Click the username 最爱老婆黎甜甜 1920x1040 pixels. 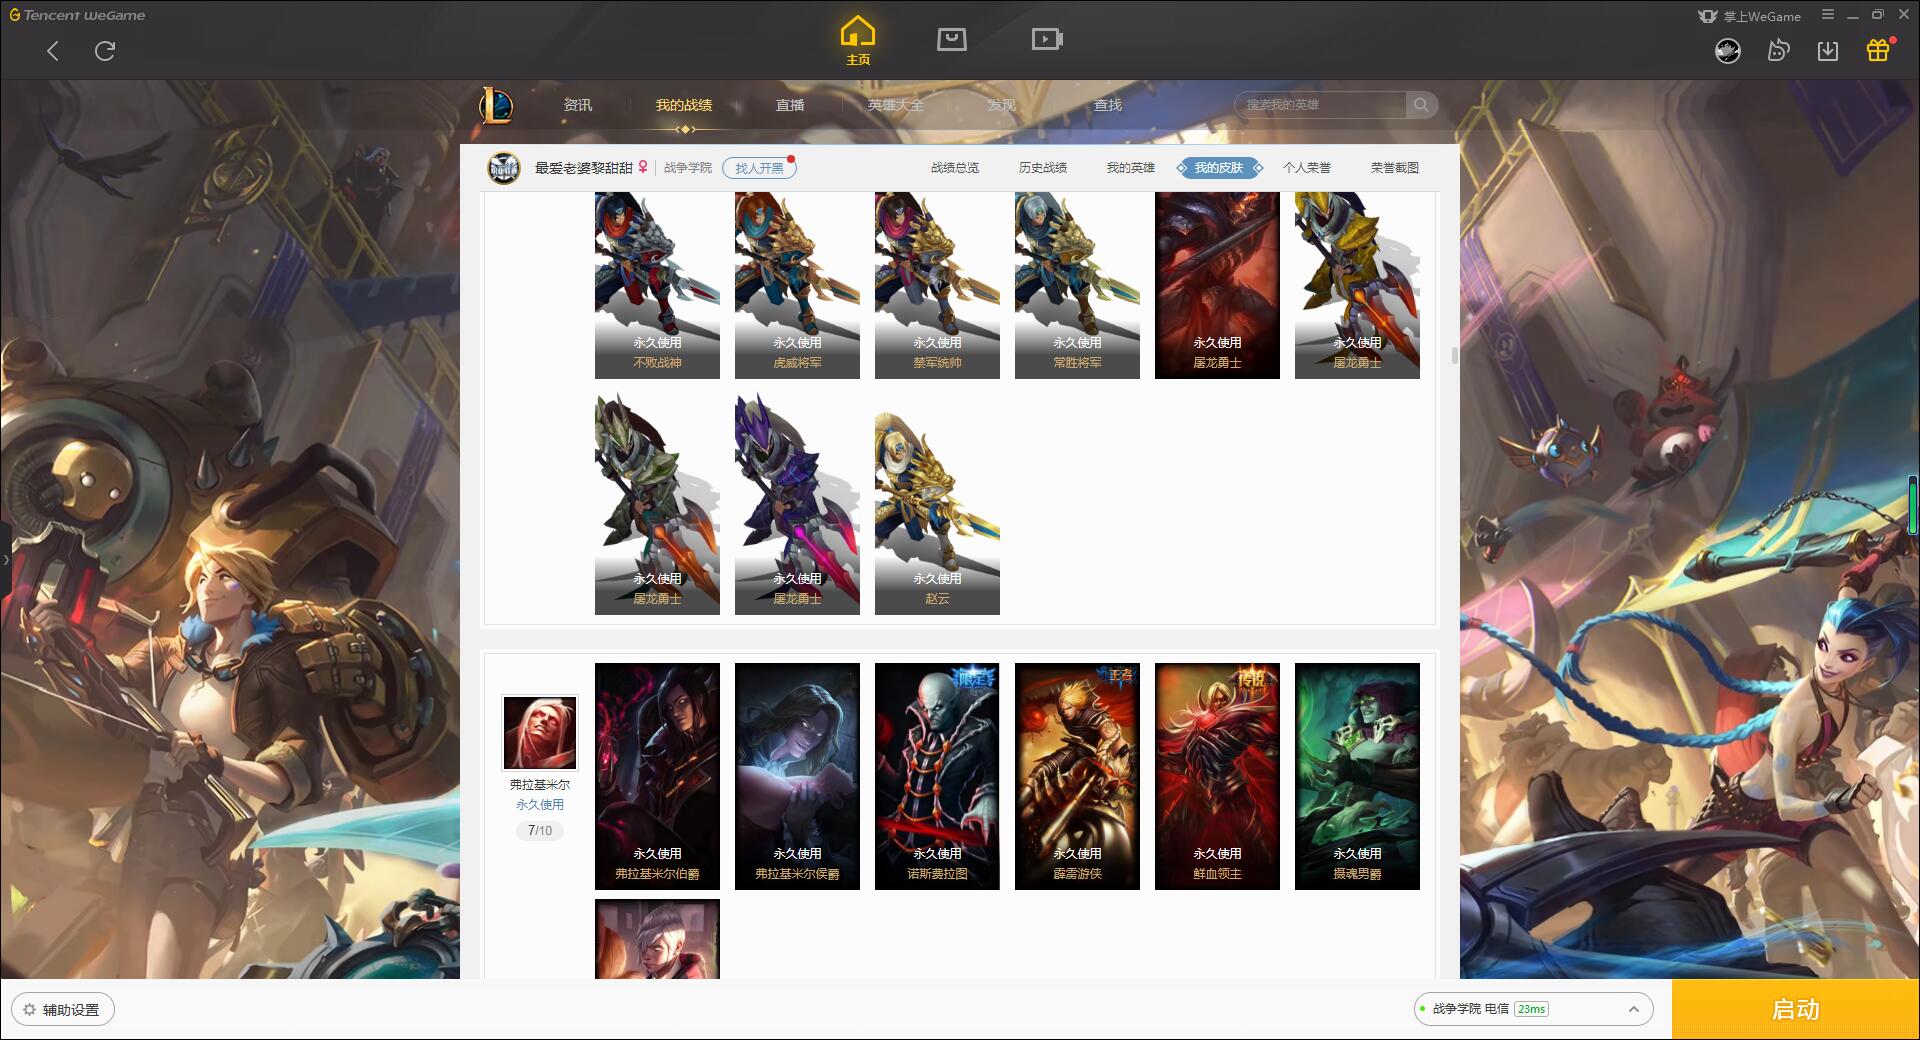[584, 168]
